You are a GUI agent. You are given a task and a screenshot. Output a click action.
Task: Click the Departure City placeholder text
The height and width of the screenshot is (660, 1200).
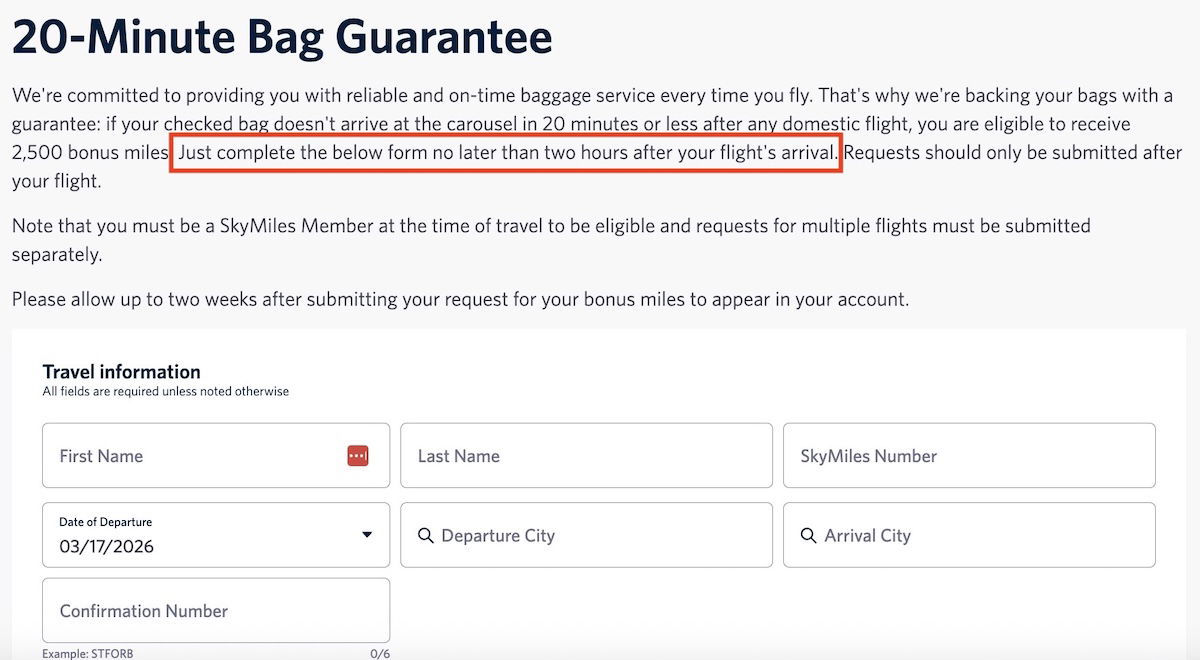tap(498, 536)
